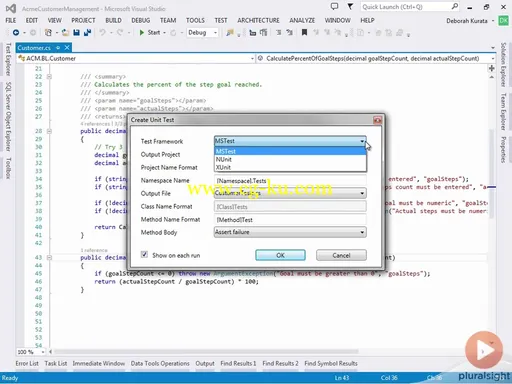Click the comment out lines toolbar icon
This screenshot has width=512, height=384.
[x=279, y=33]
